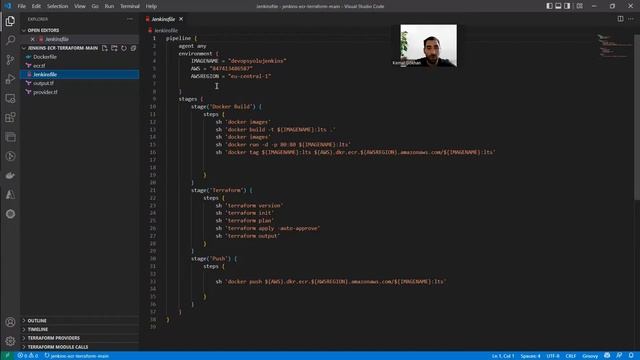
Task: Open the Remote Explorer view
Action: coord(10,98)
